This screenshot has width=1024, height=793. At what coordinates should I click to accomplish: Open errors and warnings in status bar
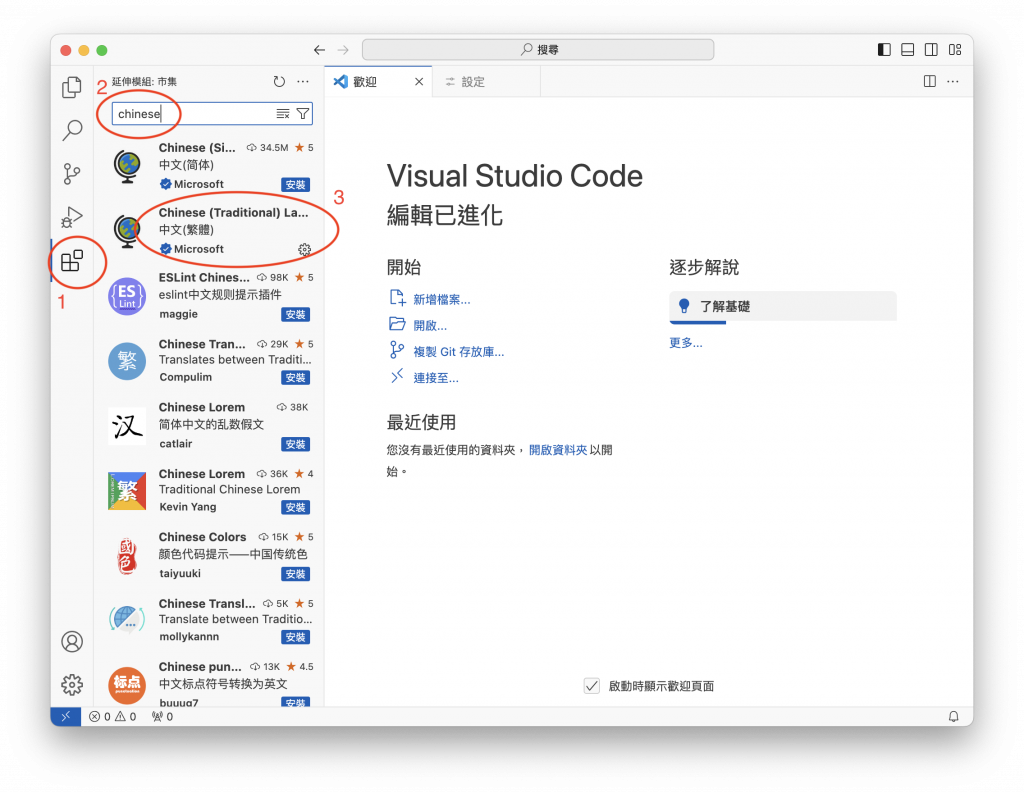(112, 717)
